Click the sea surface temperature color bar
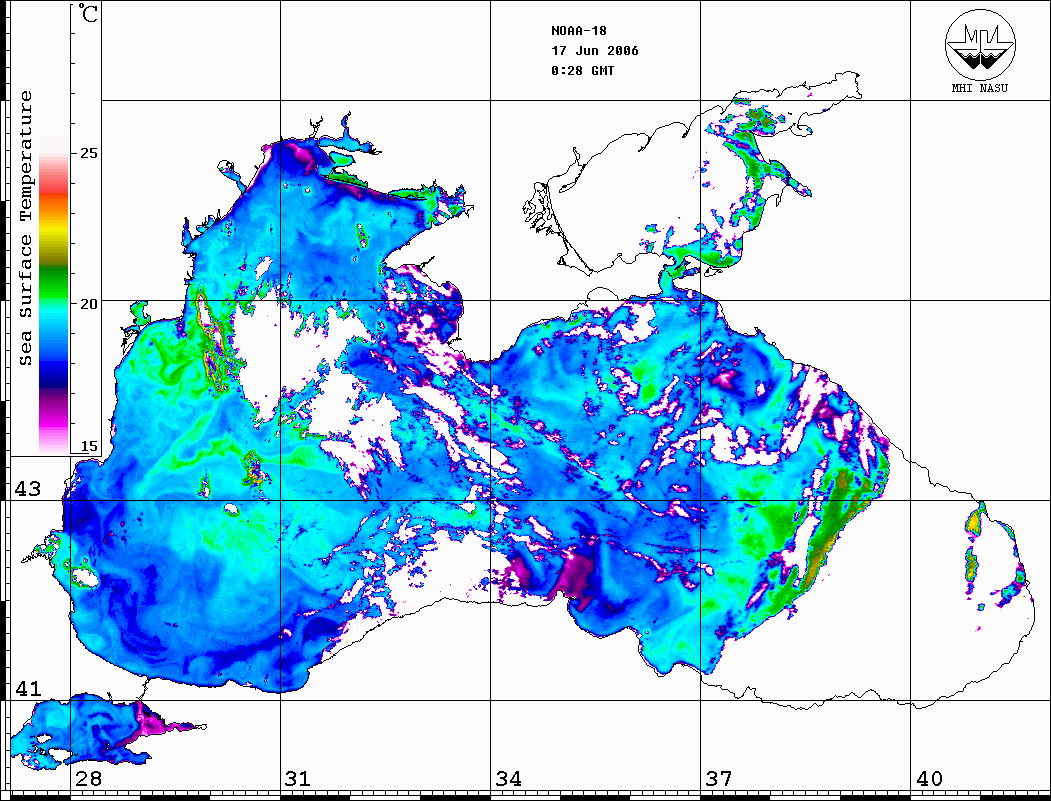 tap(54, 295)
